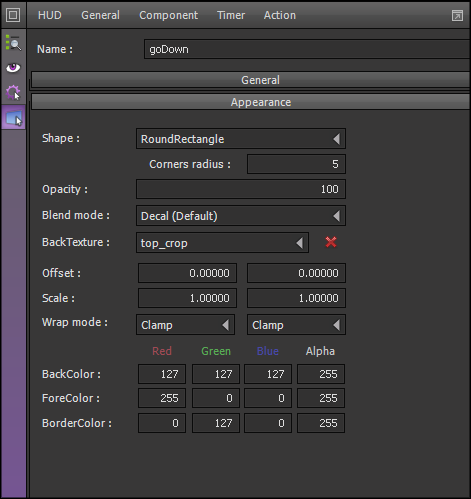Click the square frame icon at top-left

click(13, 15)
